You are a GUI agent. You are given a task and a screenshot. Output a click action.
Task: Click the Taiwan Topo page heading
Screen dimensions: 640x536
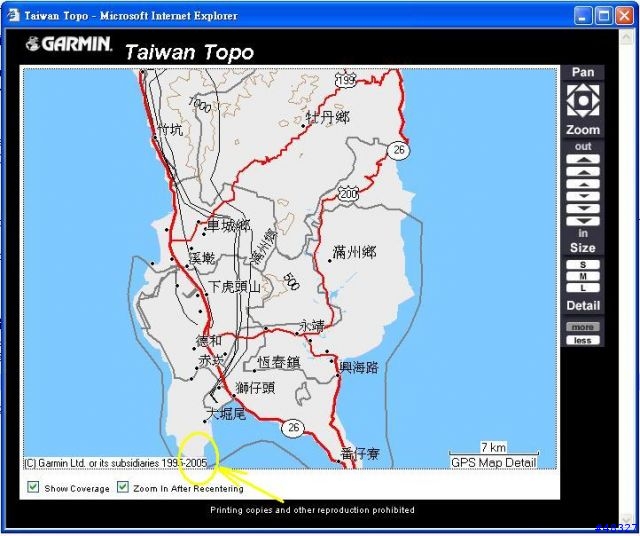click(189, 53)
